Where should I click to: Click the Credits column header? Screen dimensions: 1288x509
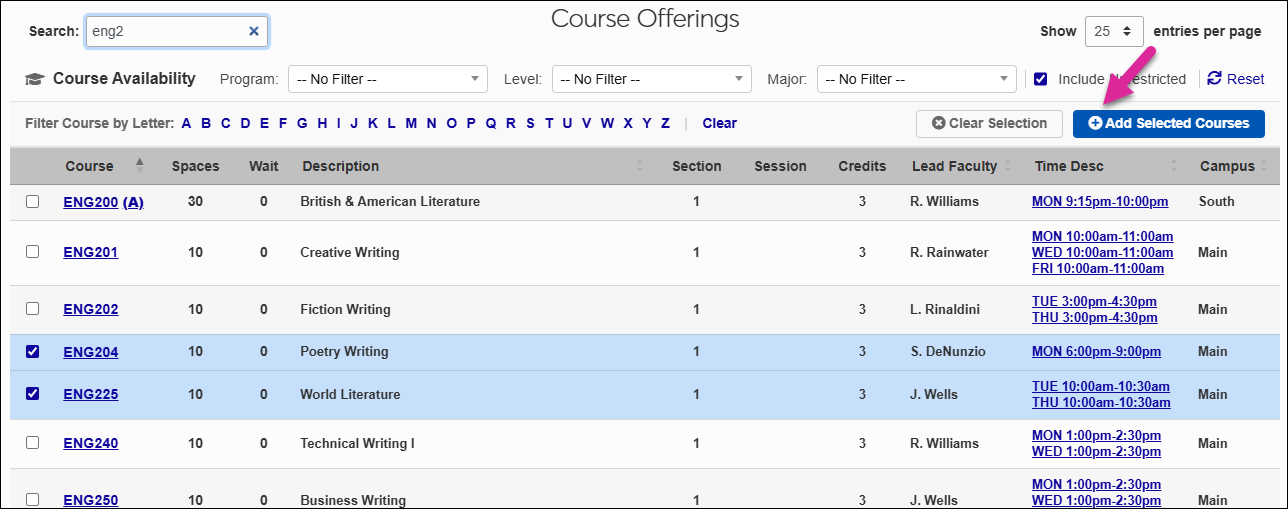[862, 166]
